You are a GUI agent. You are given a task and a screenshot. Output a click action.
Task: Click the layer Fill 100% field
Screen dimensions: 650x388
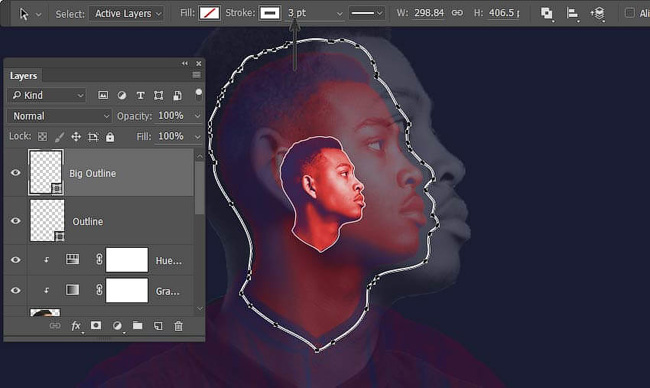tap(171, 136)
